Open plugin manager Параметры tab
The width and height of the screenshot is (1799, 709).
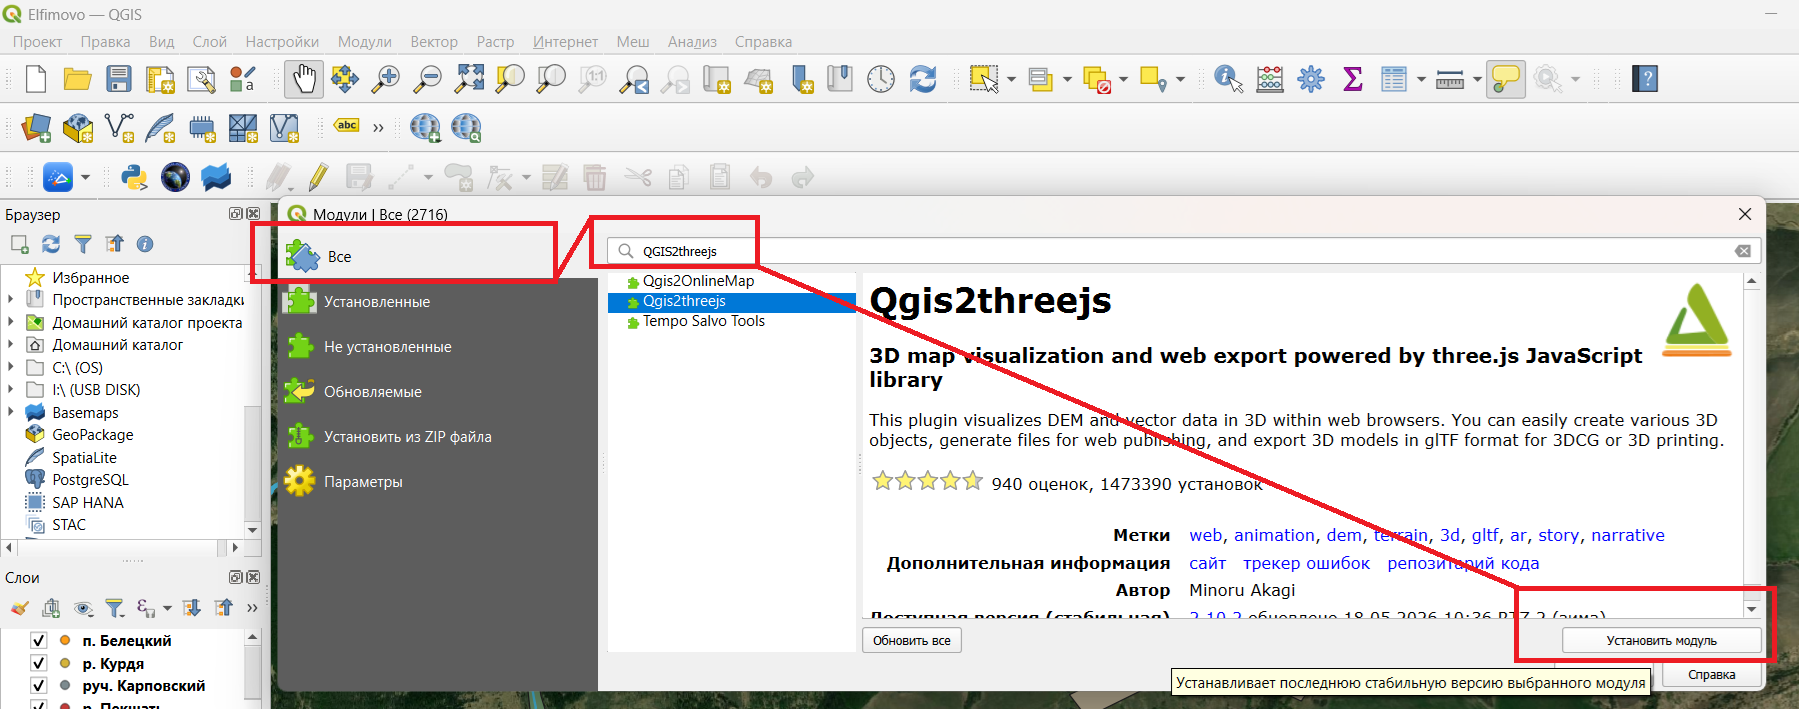click(437, 481)
